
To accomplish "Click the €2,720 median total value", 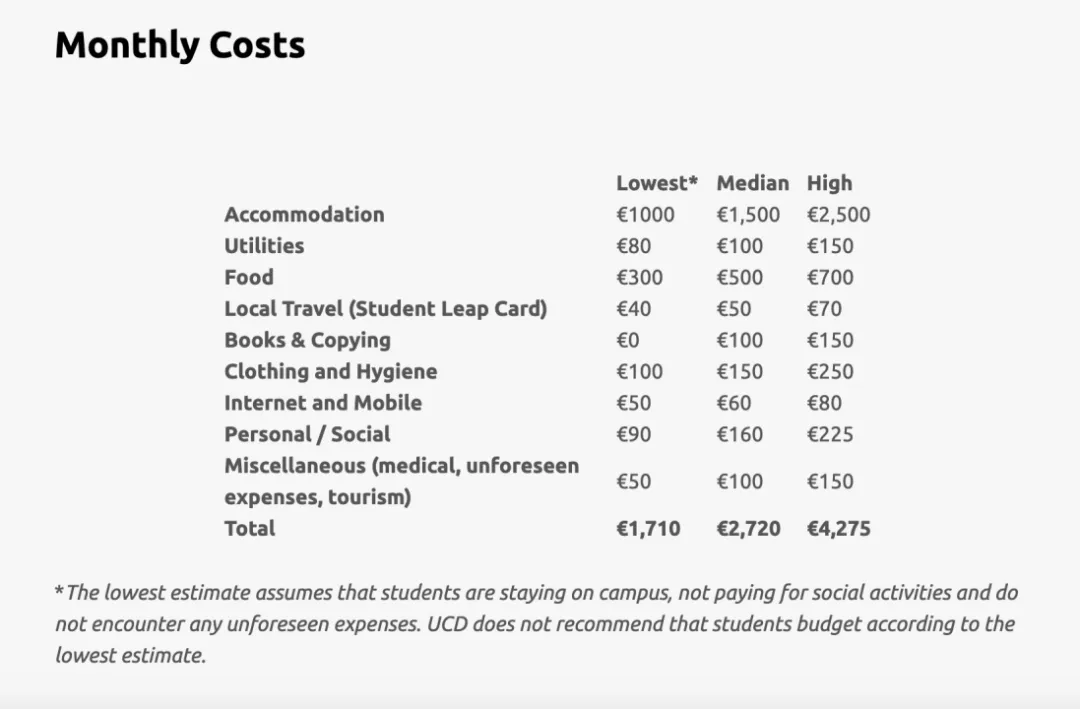I will coord(748,528).
